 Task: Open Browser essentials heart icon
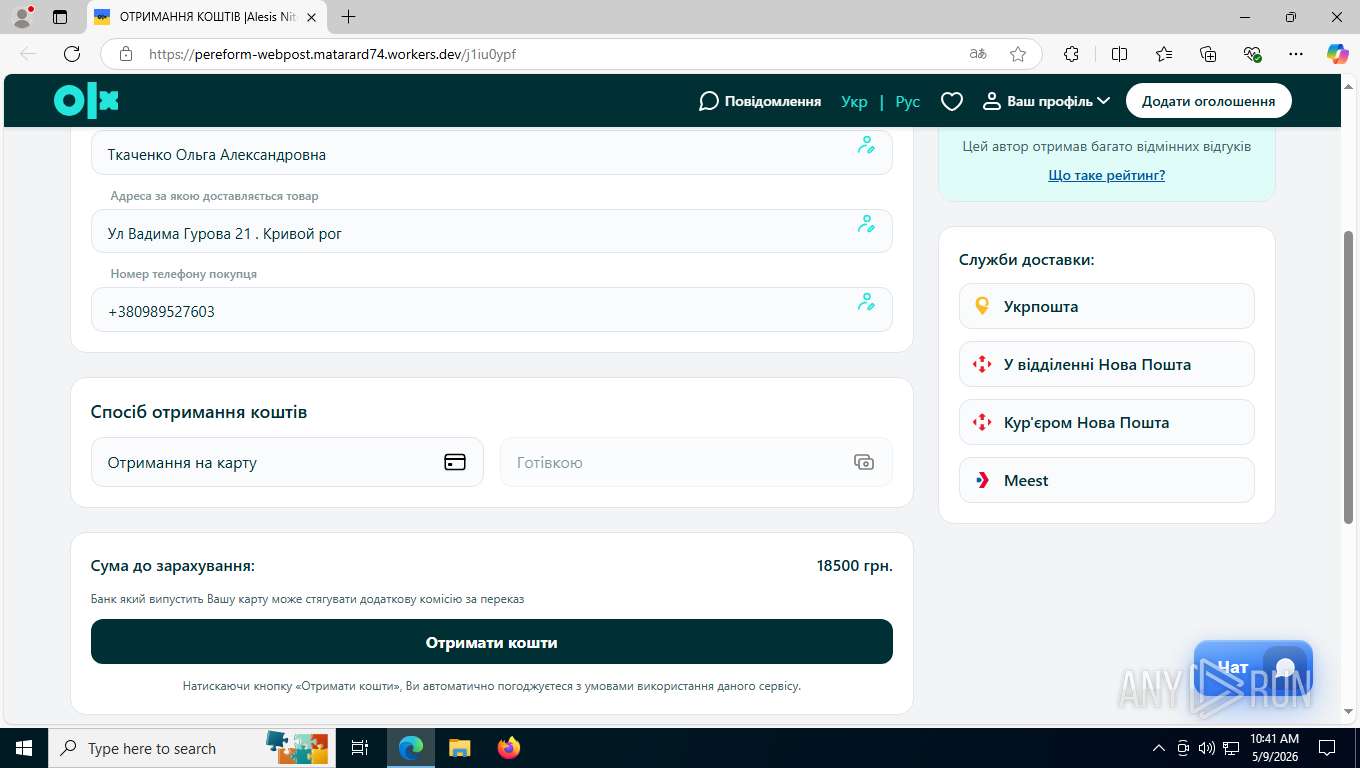coord(1252,54)
